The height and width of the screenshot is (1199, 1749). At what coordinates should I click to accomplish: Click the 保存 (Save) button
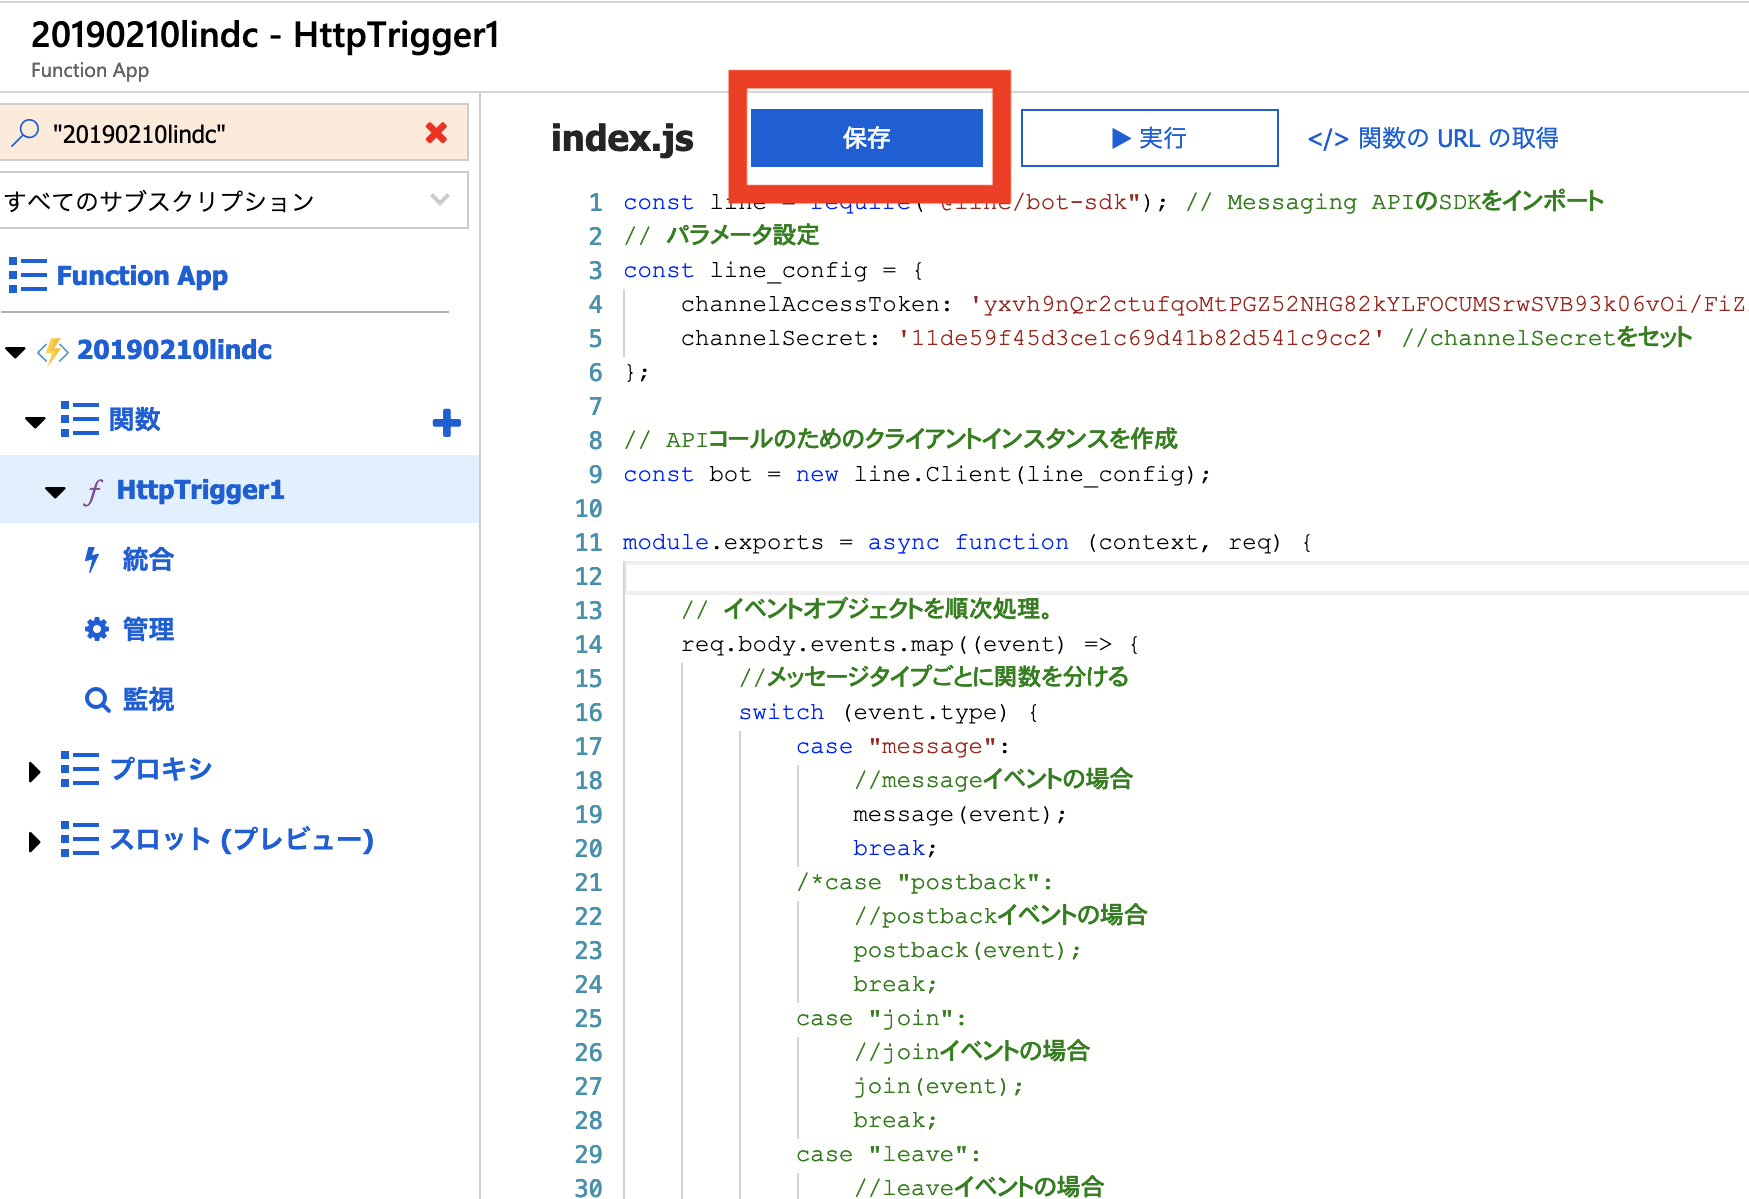[x=866, y=138]
